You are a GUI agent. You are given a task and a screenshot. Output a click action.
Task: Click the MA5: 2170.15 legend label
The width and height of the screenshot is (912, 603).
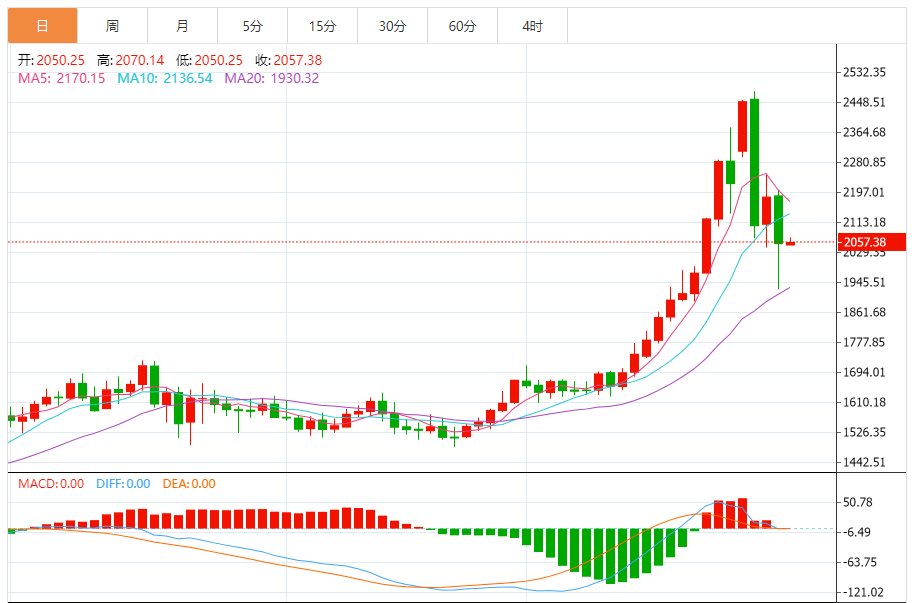[62, 78]
